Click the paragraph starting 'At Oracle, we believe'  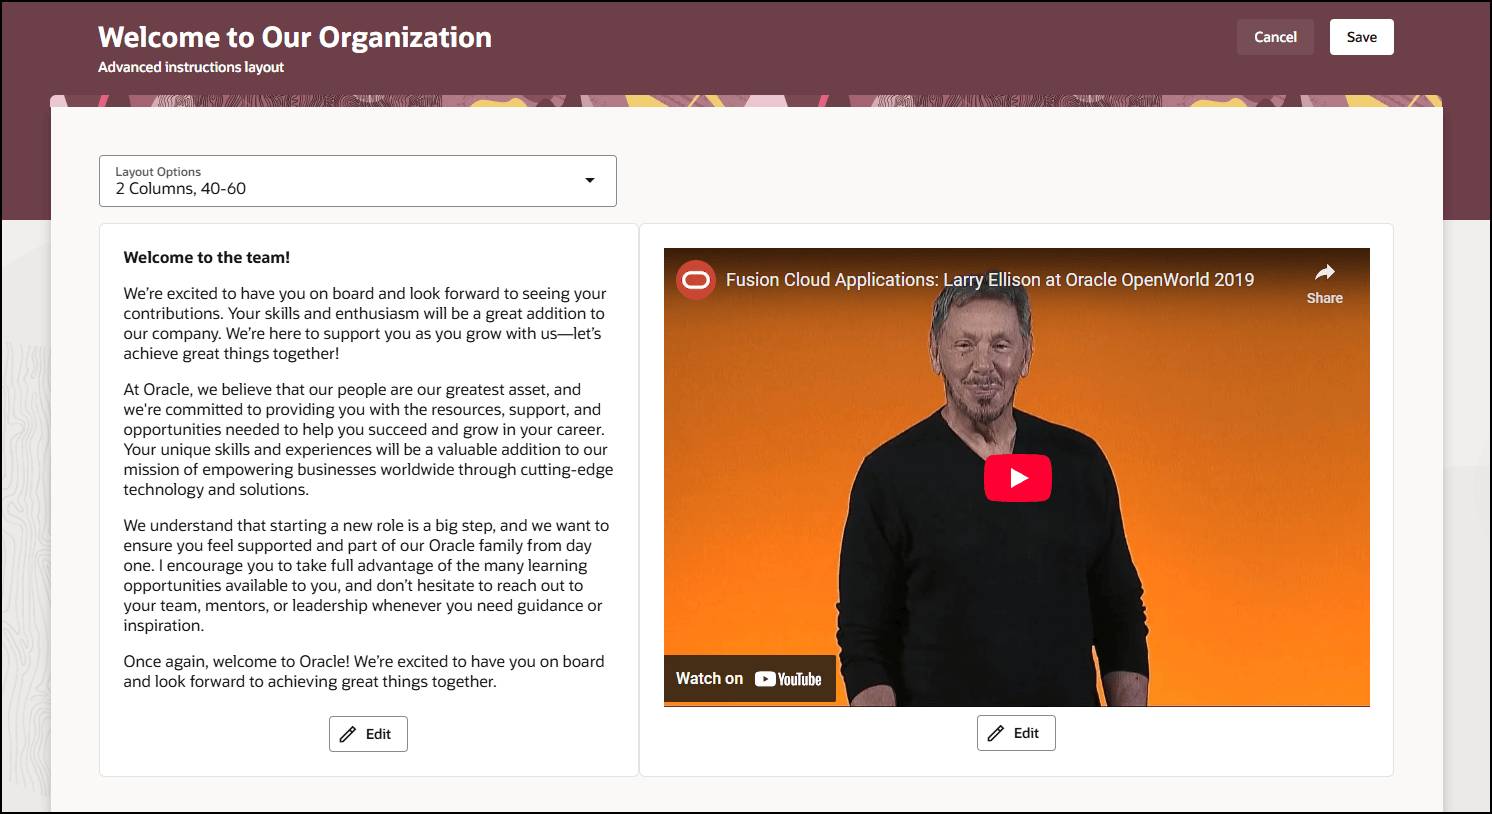click(368, 439)
